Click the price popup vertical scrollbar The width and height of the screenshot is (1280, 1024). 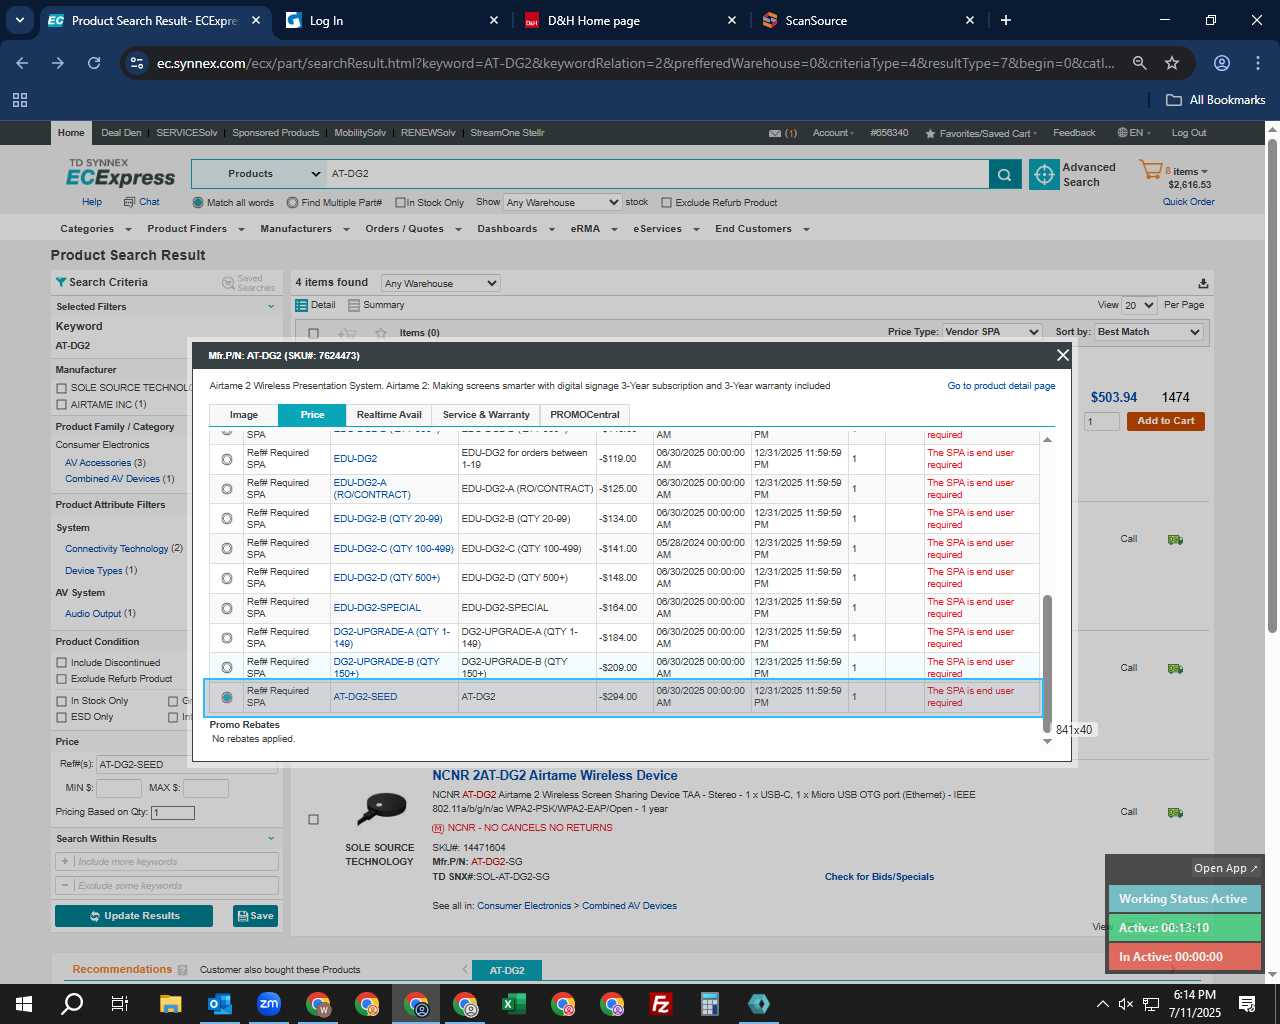pyautogui.click(x=1047, y=662)
